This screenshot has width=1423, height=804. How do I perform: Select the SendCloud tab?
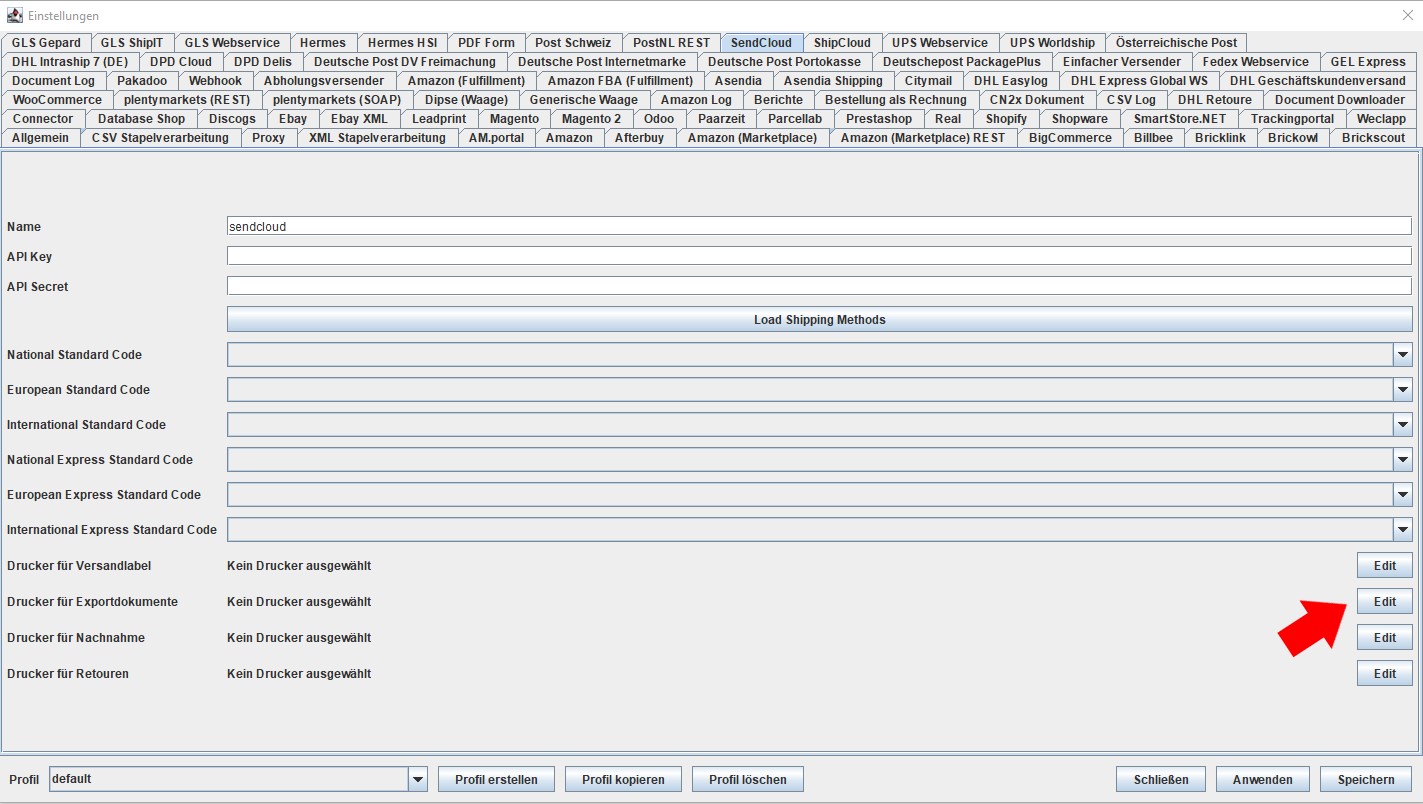point(761,43)
